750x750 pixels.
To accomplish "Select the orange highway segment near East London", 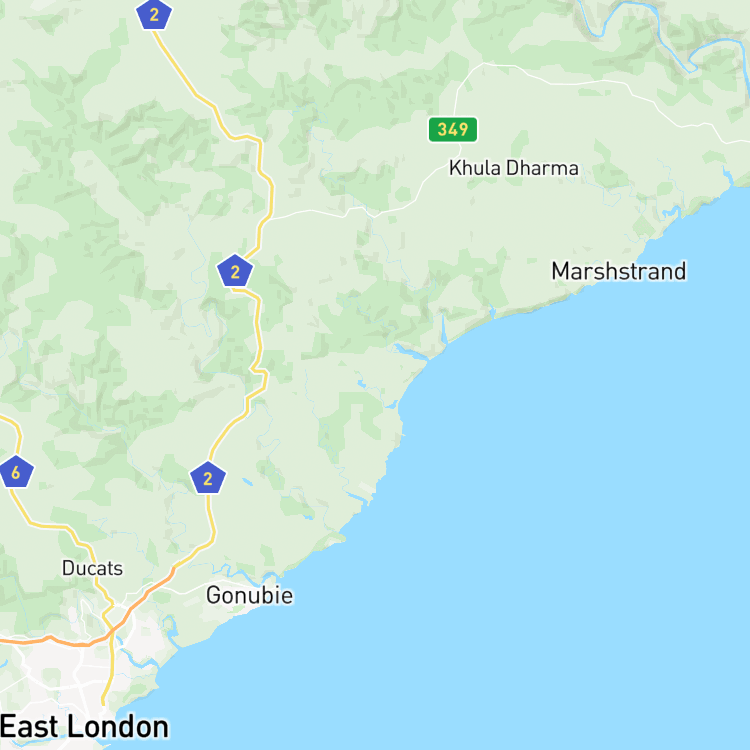I will click(x=139, y=604).
